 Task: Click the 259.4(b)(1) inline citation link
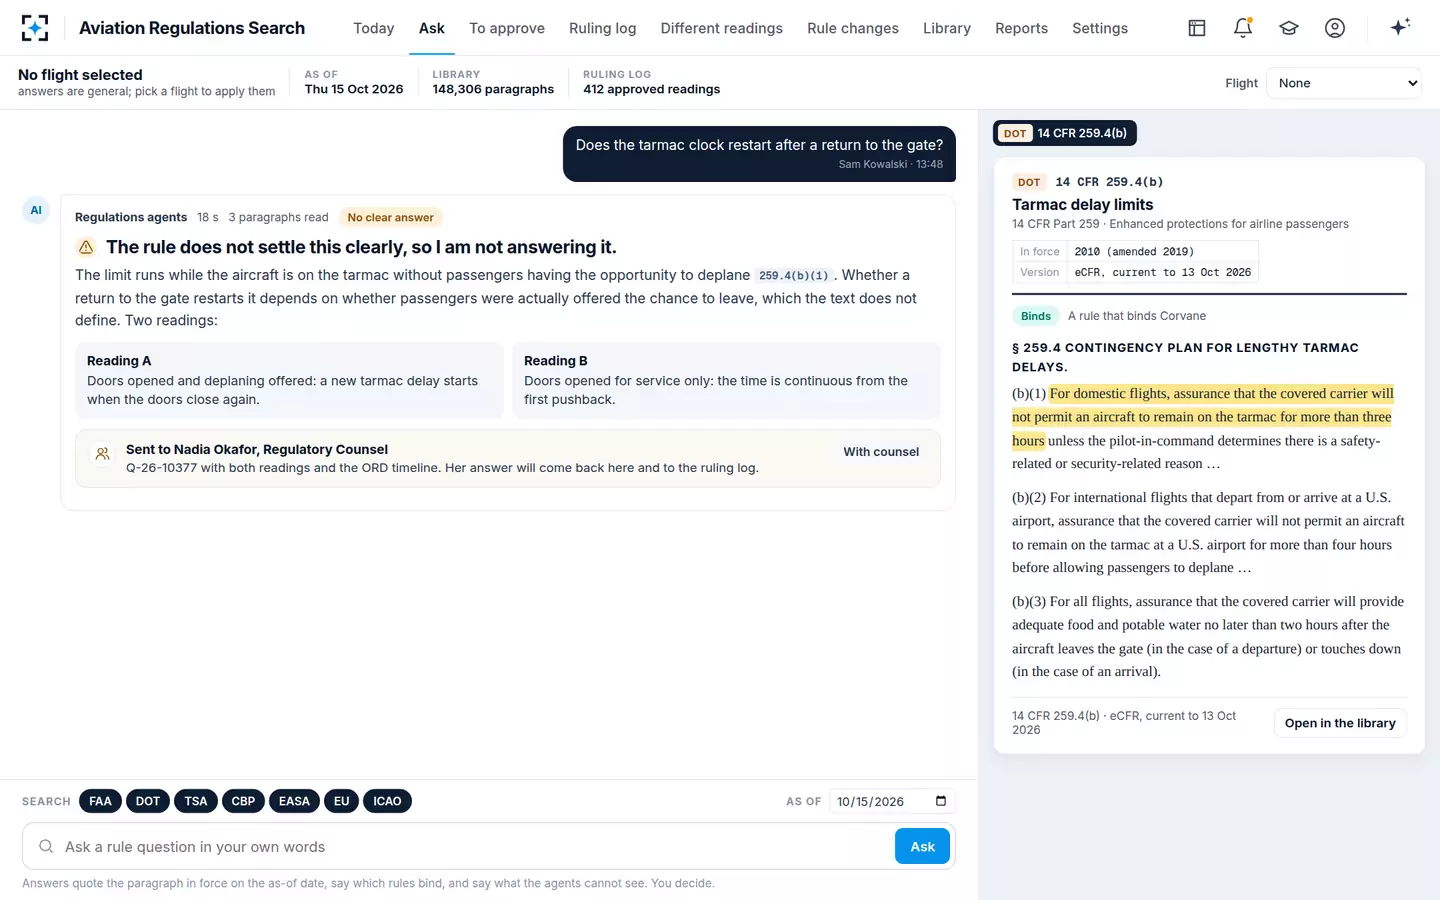coord(794,275)
